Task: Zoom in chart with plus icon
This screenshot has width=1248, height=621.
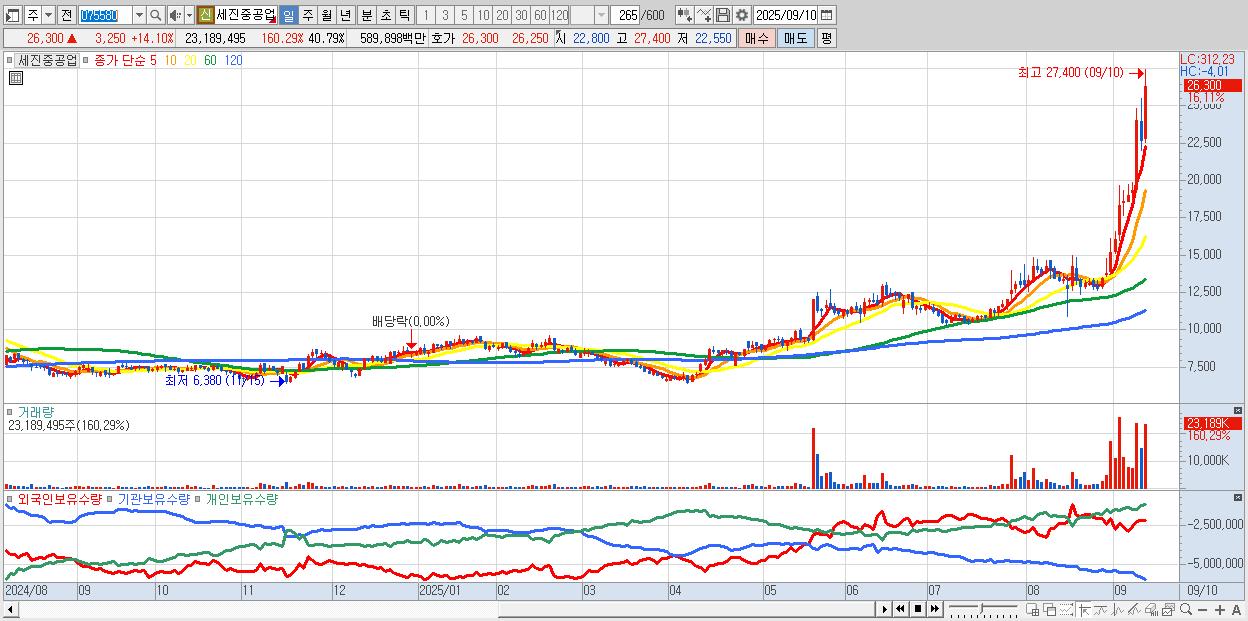Action: tap(1220, 610)
